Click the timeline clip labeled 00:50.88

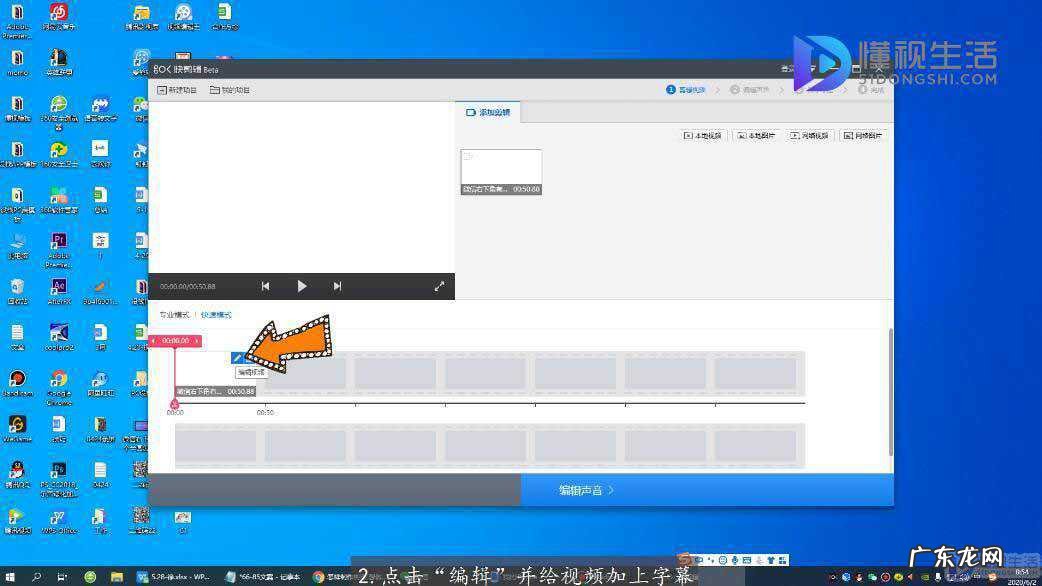click(215, 374)
